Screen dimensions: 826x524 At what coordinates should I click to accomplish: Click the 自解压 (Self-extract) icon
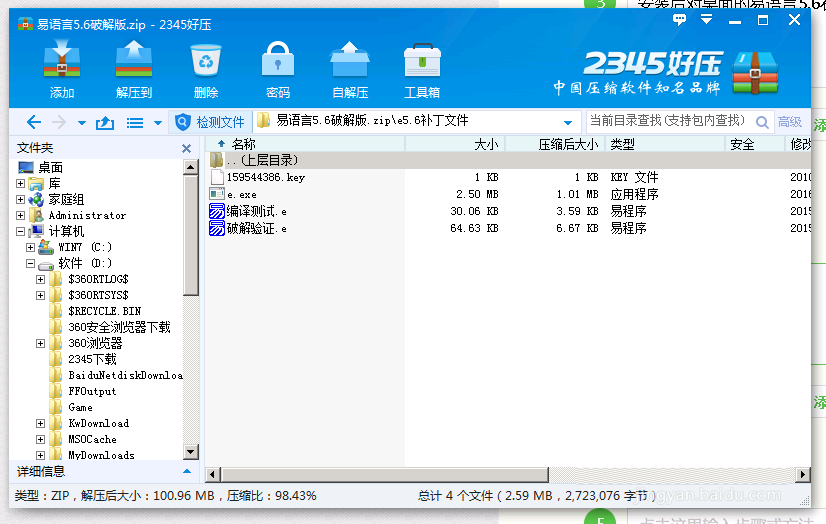(350, 61)
